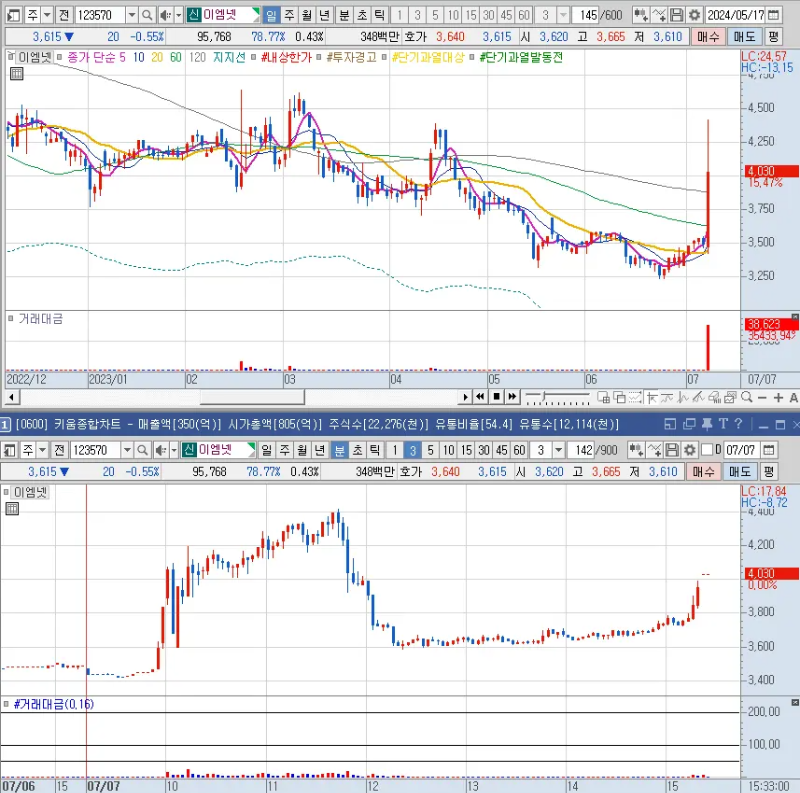
Task: Open calendar picker next to 07/07 date
Action: tap(769, 450)
